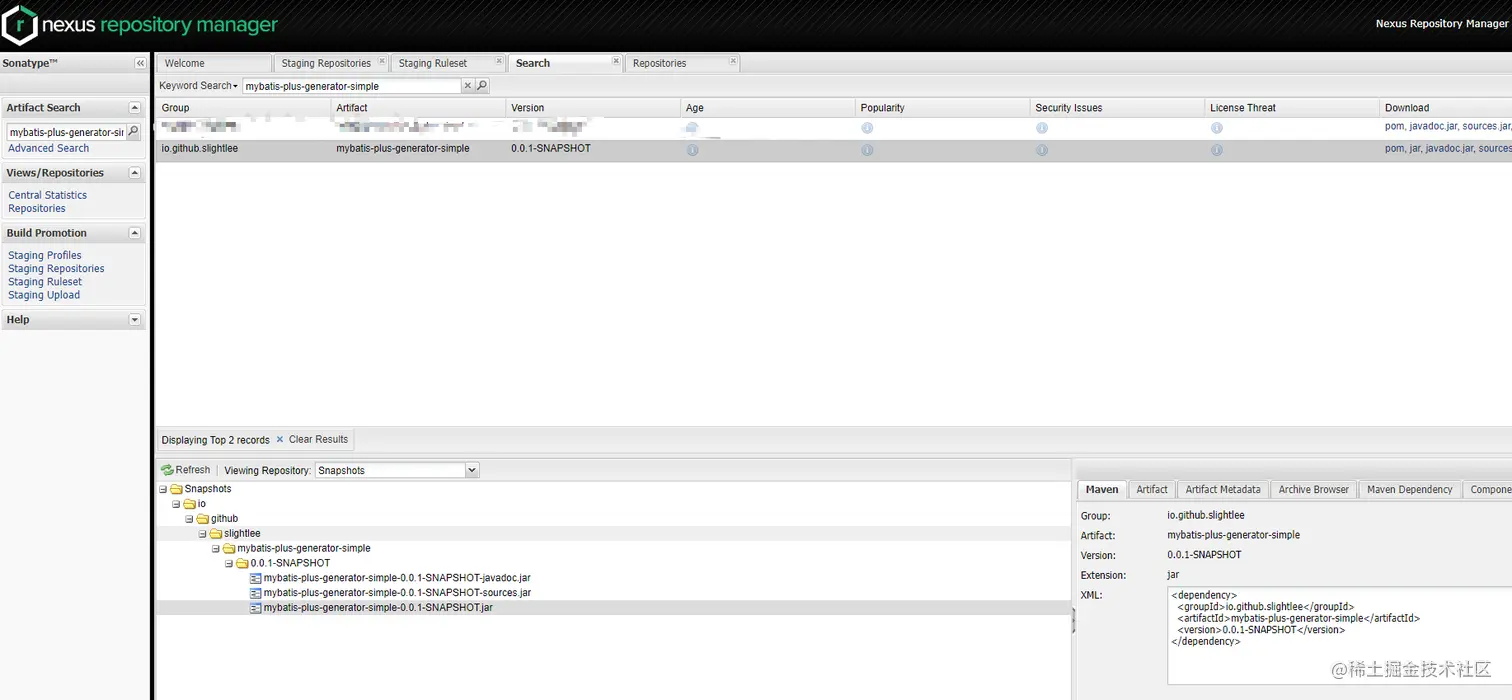This screenshot has width=1512, height=700.
Task: Click the Popularity info icon in the io.github.slightlee row
Action: [867, 150]
